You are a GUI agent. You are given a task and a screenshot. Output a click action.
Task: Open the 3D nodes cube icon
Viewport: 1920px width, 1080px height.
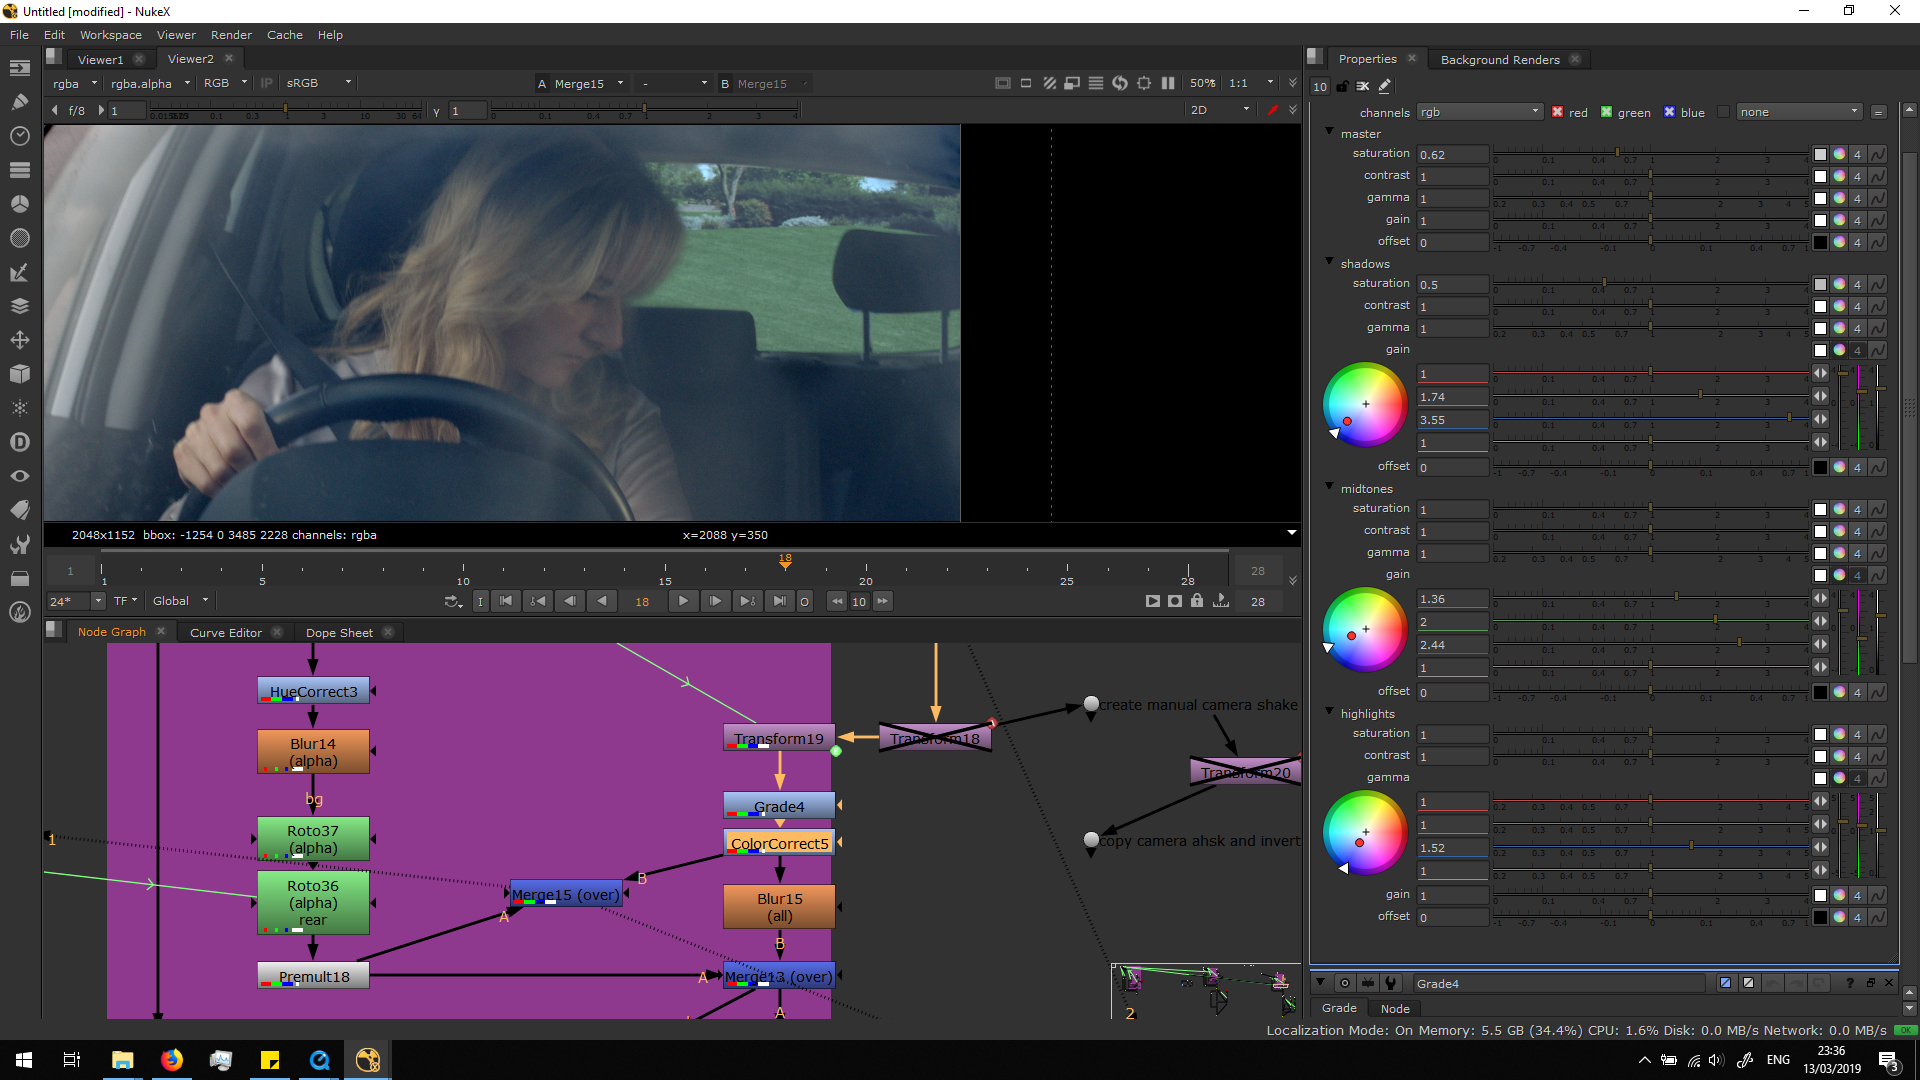(x=19, y=374)
